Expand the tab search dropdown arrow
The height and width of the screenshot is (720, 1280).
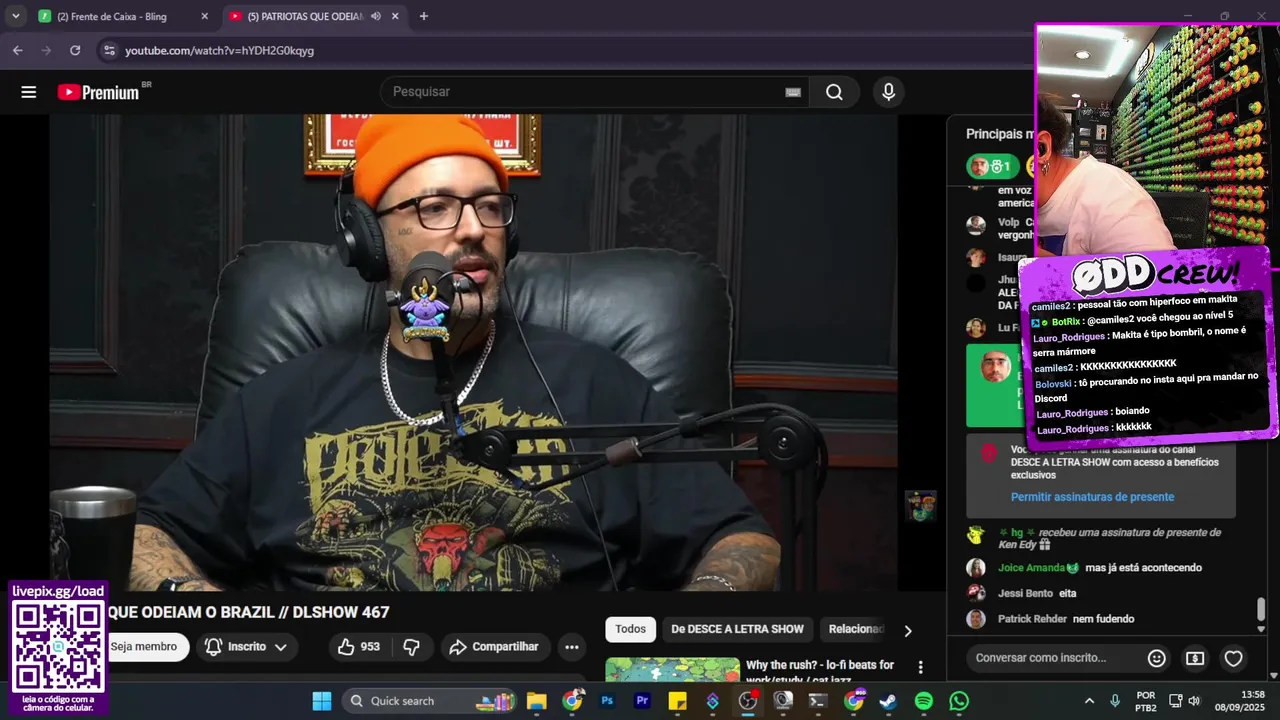point(15,16)
